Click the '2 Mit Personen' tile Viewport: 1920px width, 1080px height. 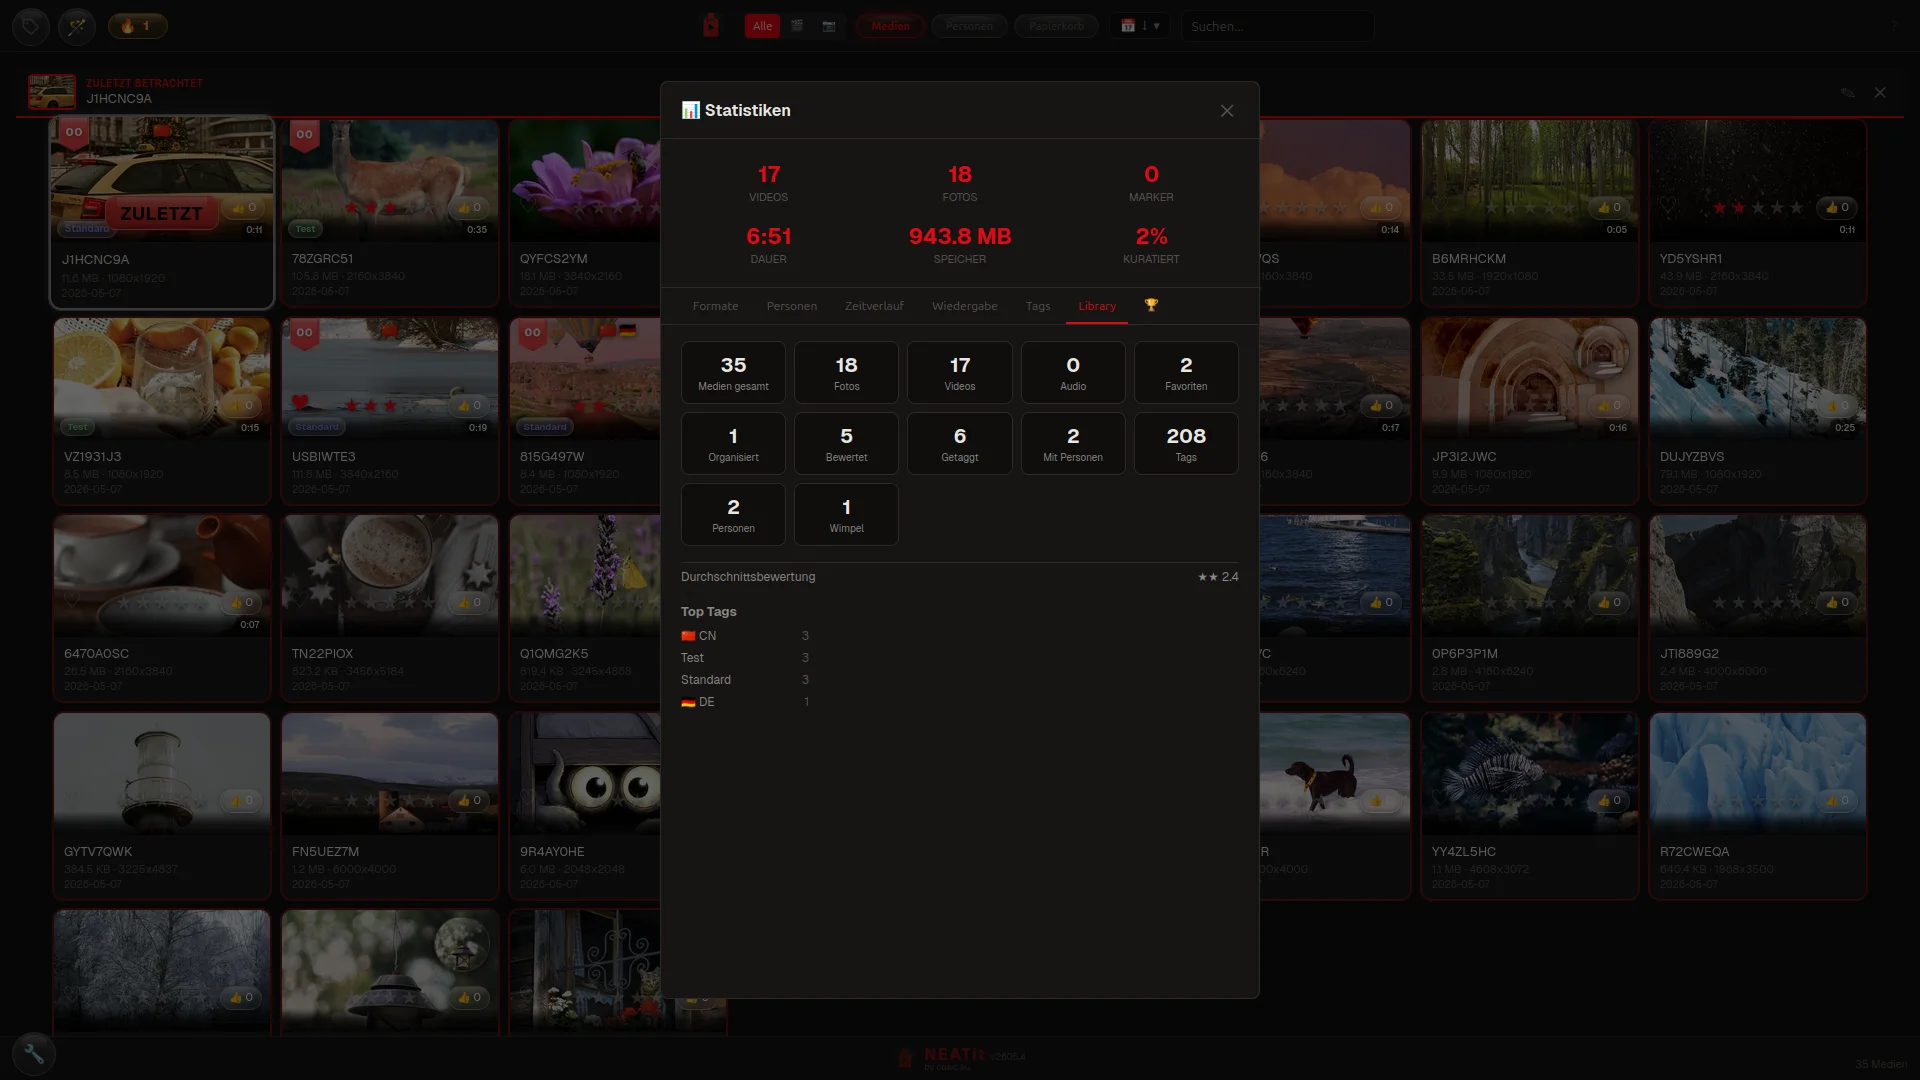point(1073,443)
